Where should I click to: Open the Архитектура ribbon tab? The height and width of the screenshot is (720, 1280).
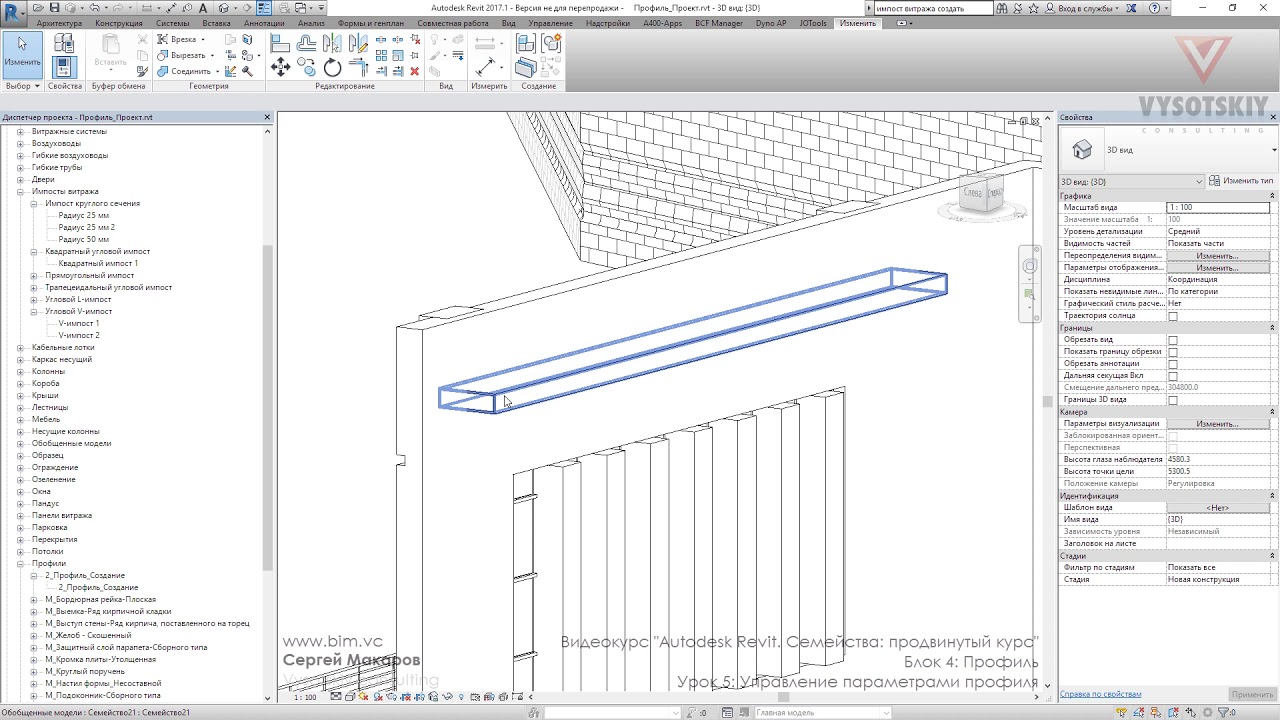[59, 23]
